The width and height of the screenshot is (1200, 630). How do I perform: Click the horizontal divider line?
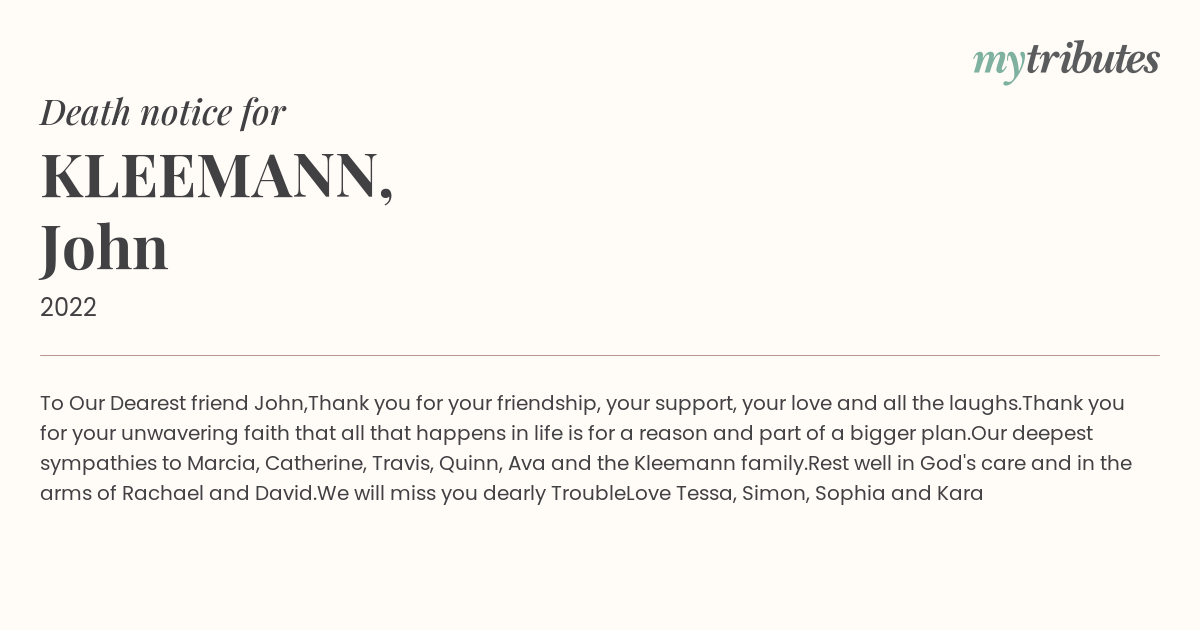[600, 355]
